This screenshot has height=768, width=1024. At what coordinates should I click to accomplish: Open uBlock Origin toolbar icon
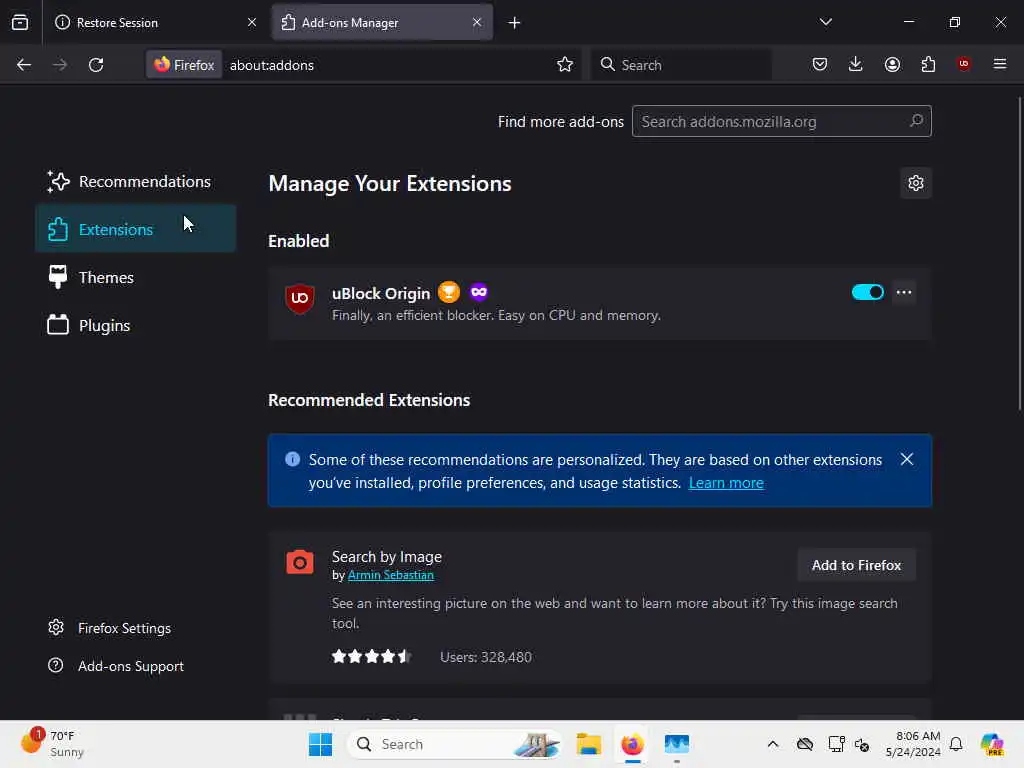(x=963, y=64)
